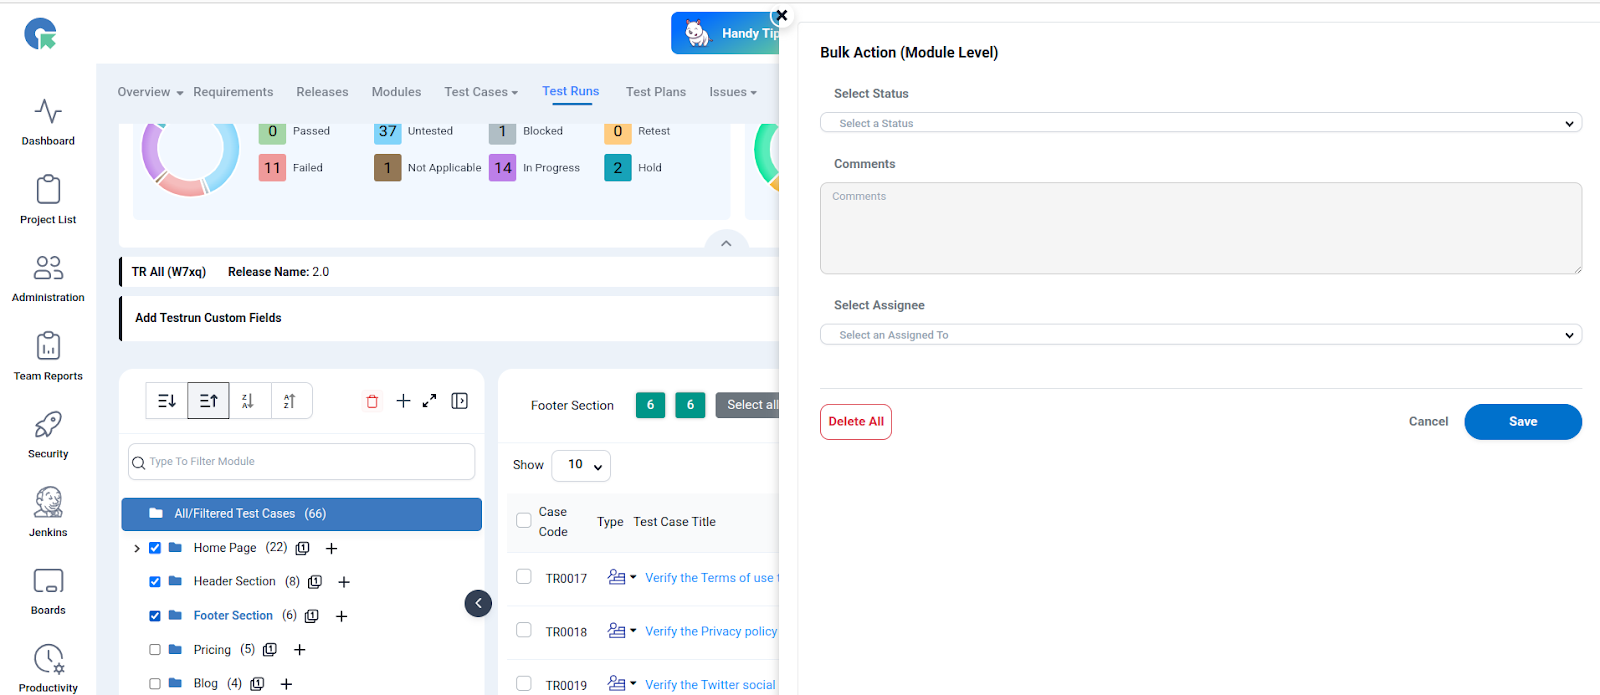Click the In Progress purple badge
Image resolution: width=1600 pixels, height=695 pixels.
coord(503,168)
